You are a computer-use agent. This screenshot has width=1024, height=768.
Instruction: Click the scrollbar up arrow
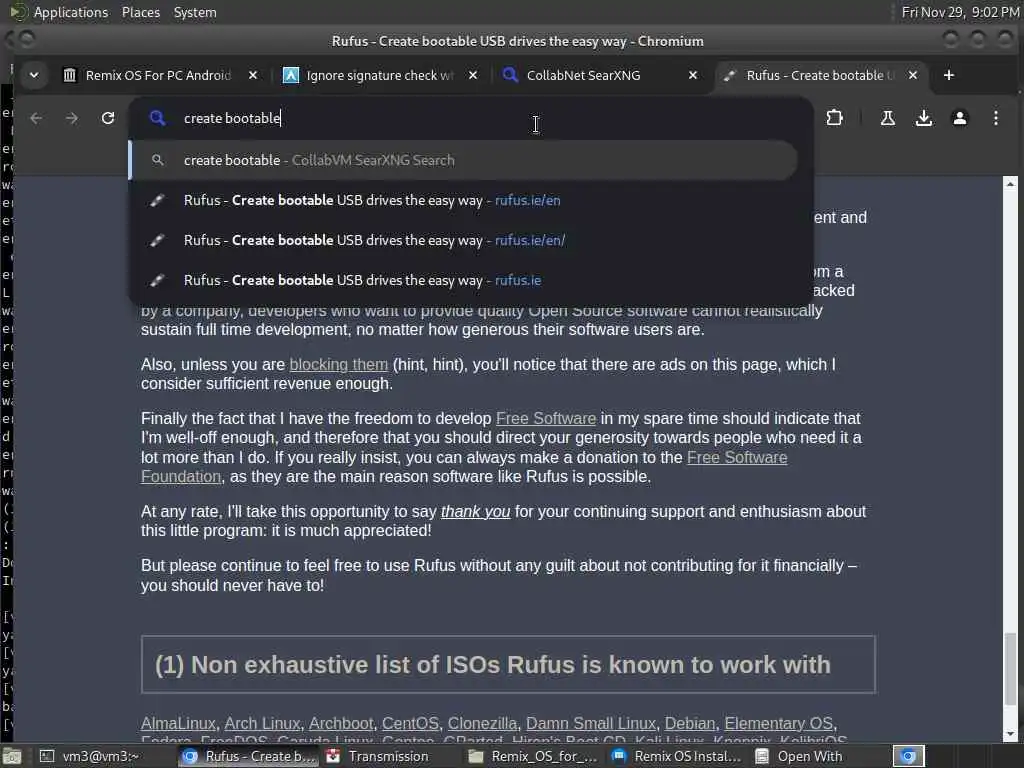[1010, 184]
